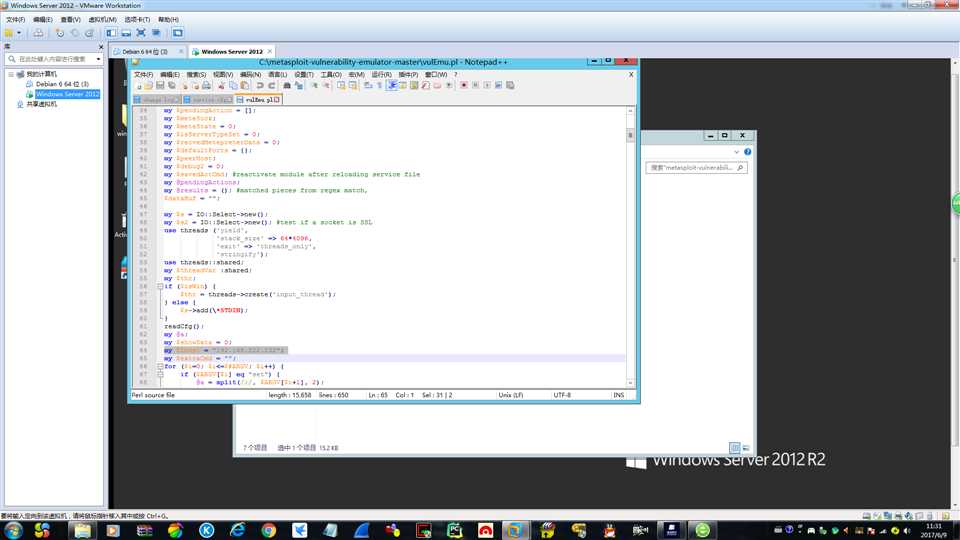Select Windows Server 2012 in library tree

(66, 94)
